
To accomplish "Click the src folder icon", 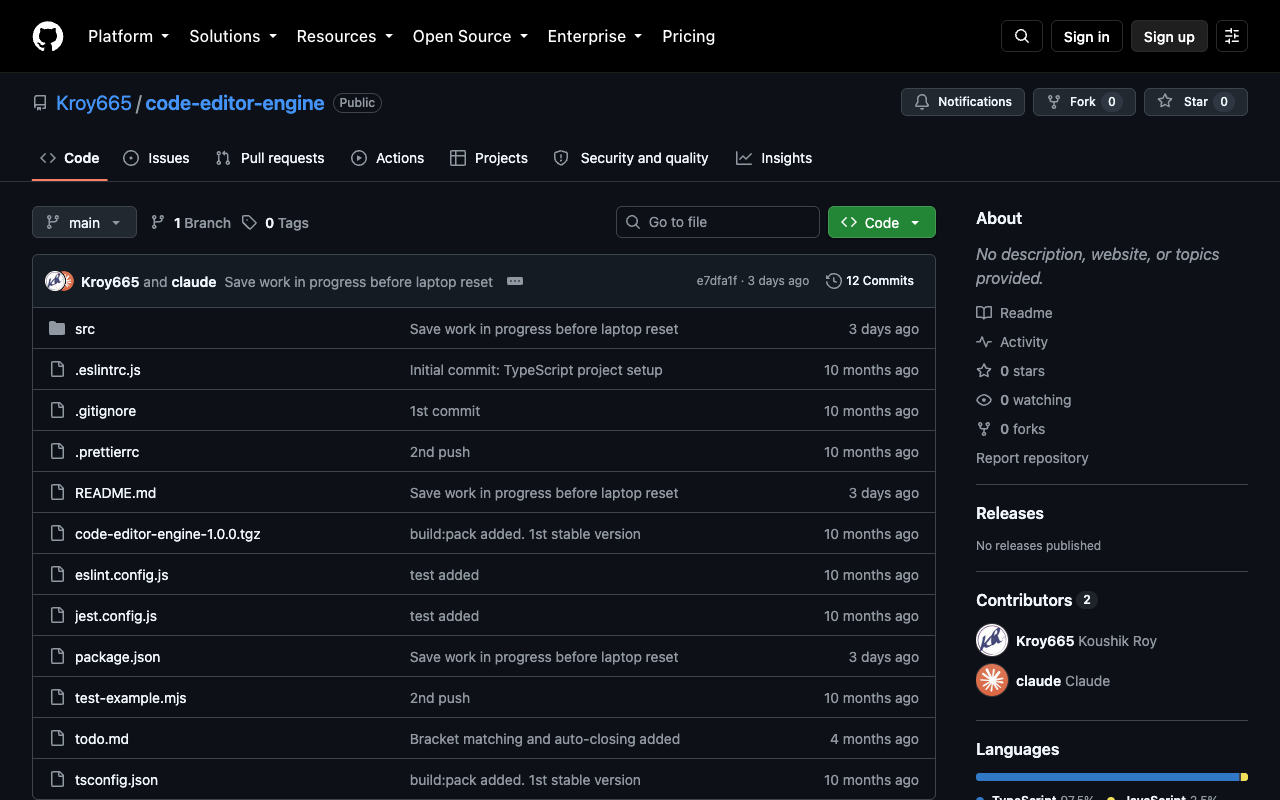I will (57, 329).
